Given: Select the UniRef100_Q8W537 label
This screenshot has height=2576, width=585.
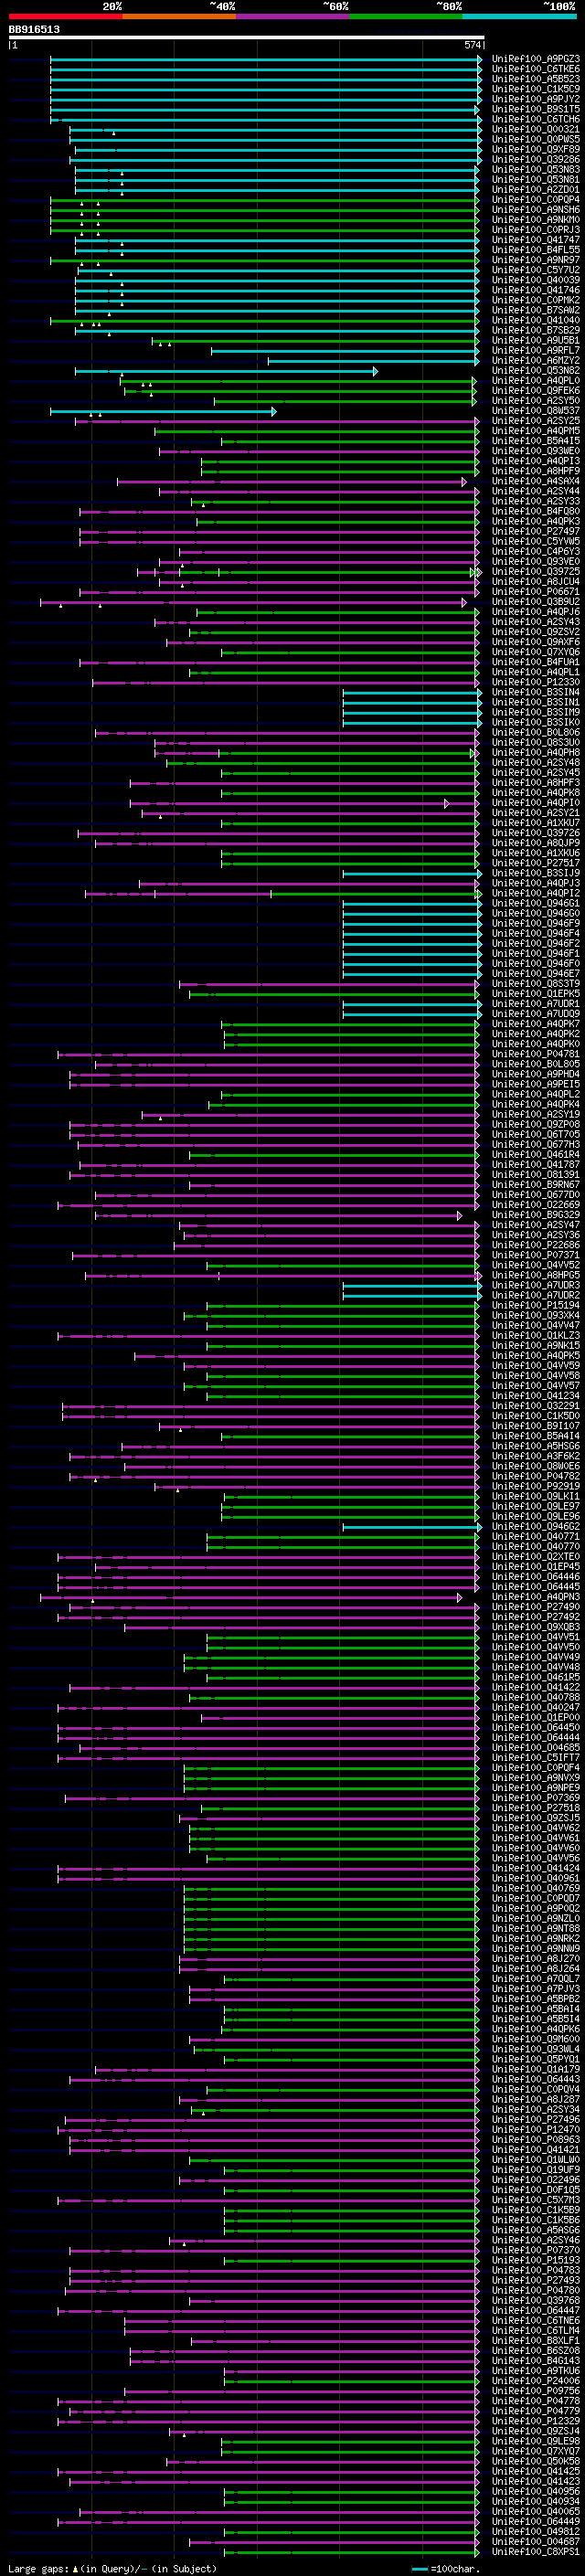Looking at the screenshot, I should pyautogui.click(x=535, y=411).
